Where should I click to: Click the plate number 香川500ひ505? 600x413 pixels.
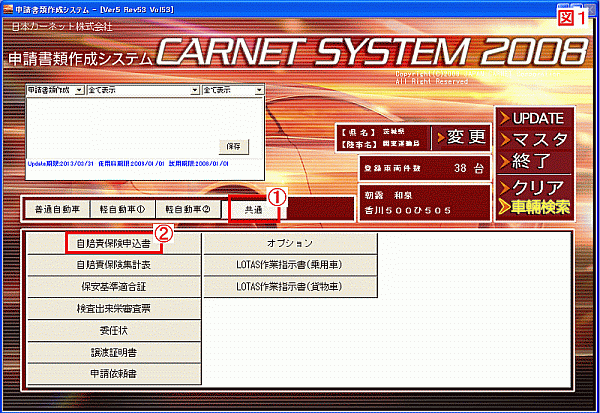408,211
